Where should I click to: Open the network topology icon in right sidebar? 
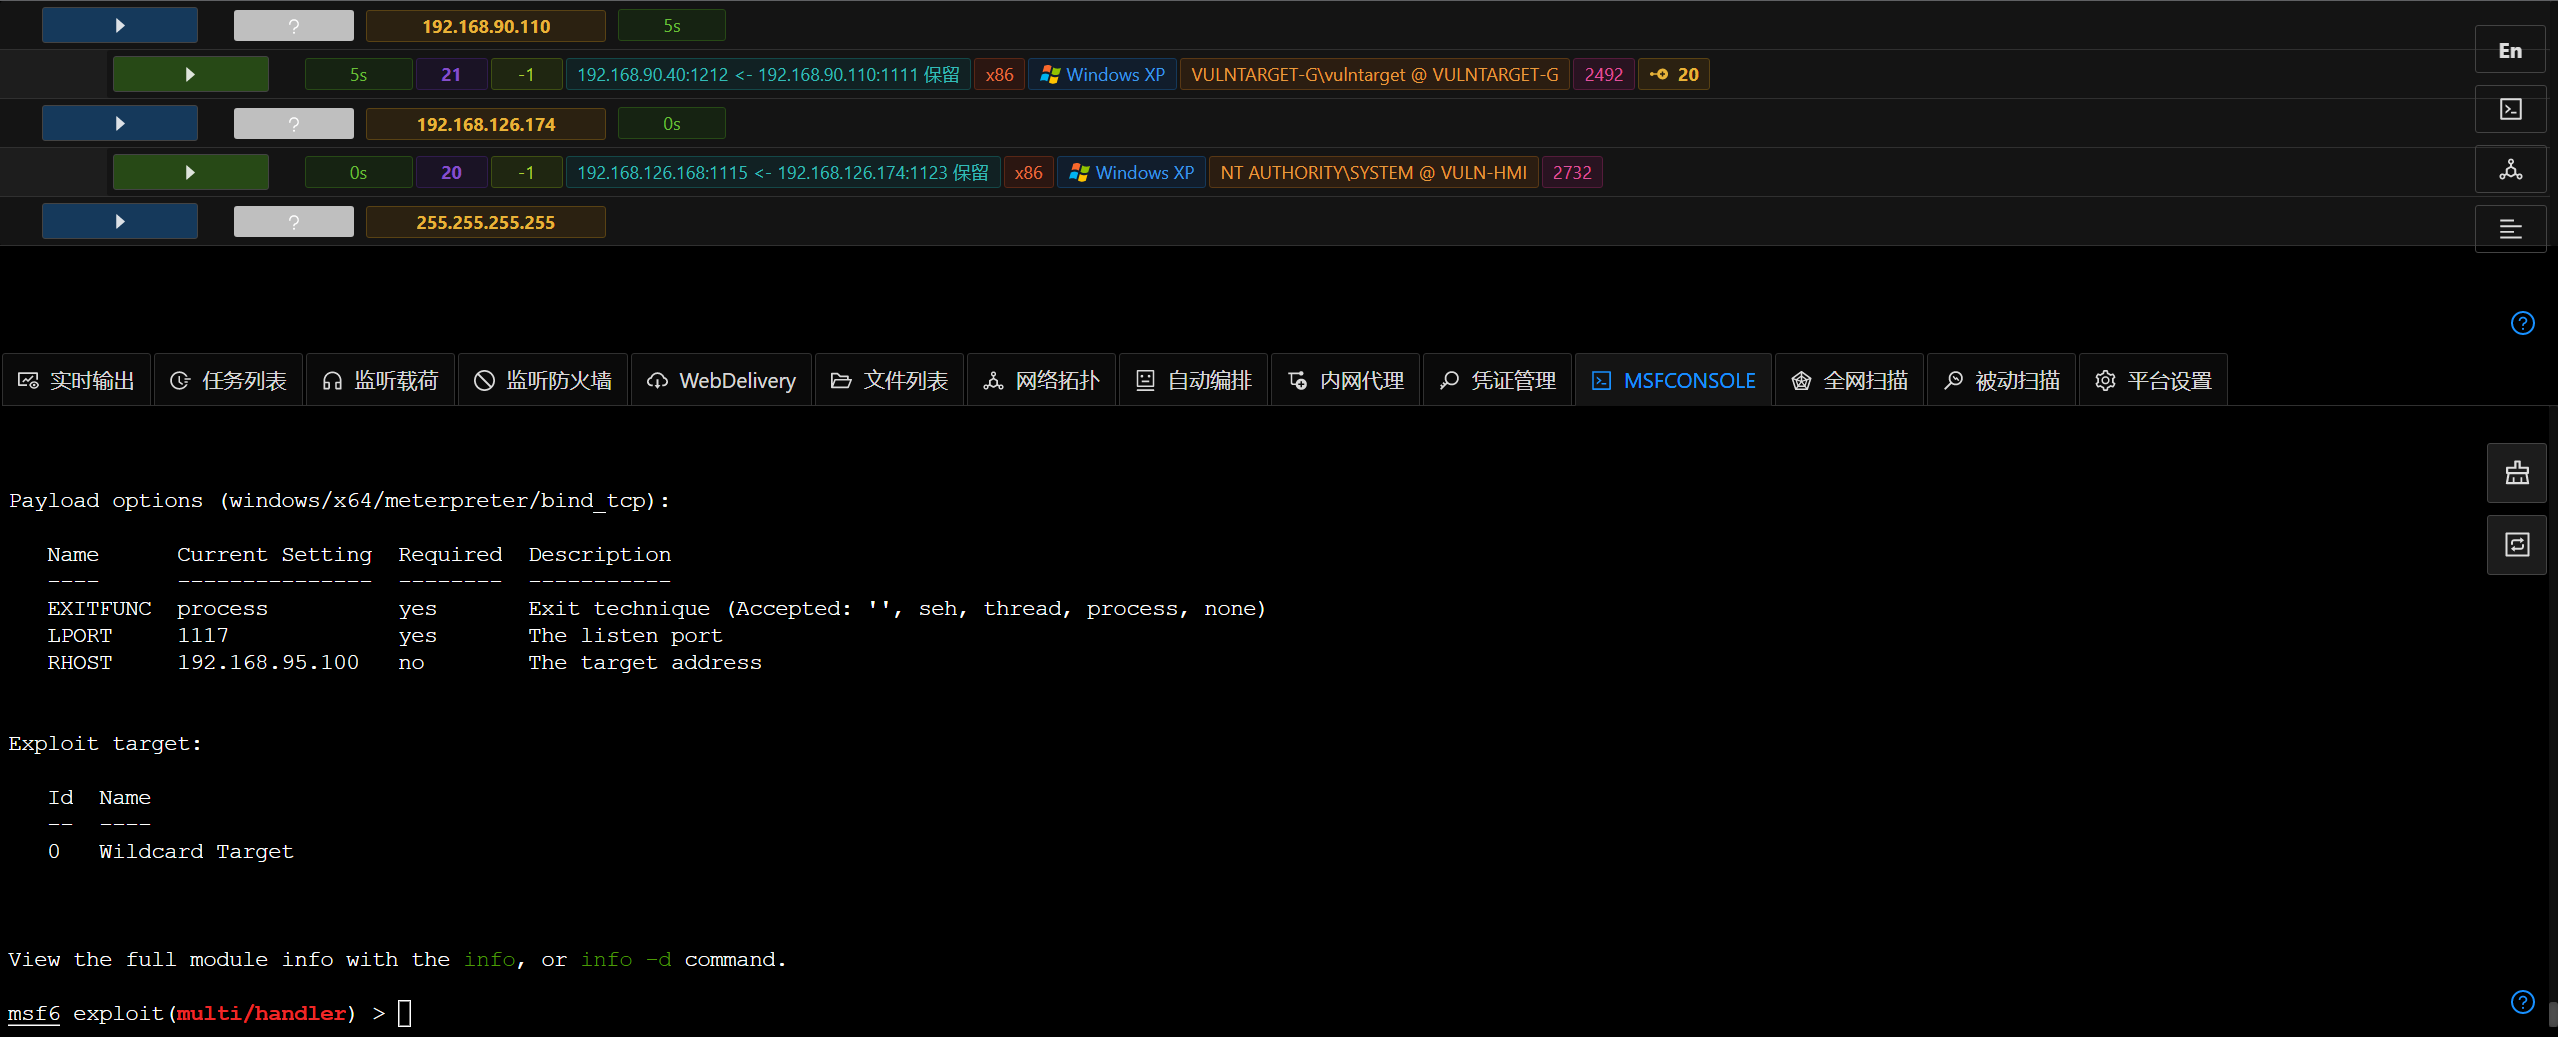[x=2510, y=170]
